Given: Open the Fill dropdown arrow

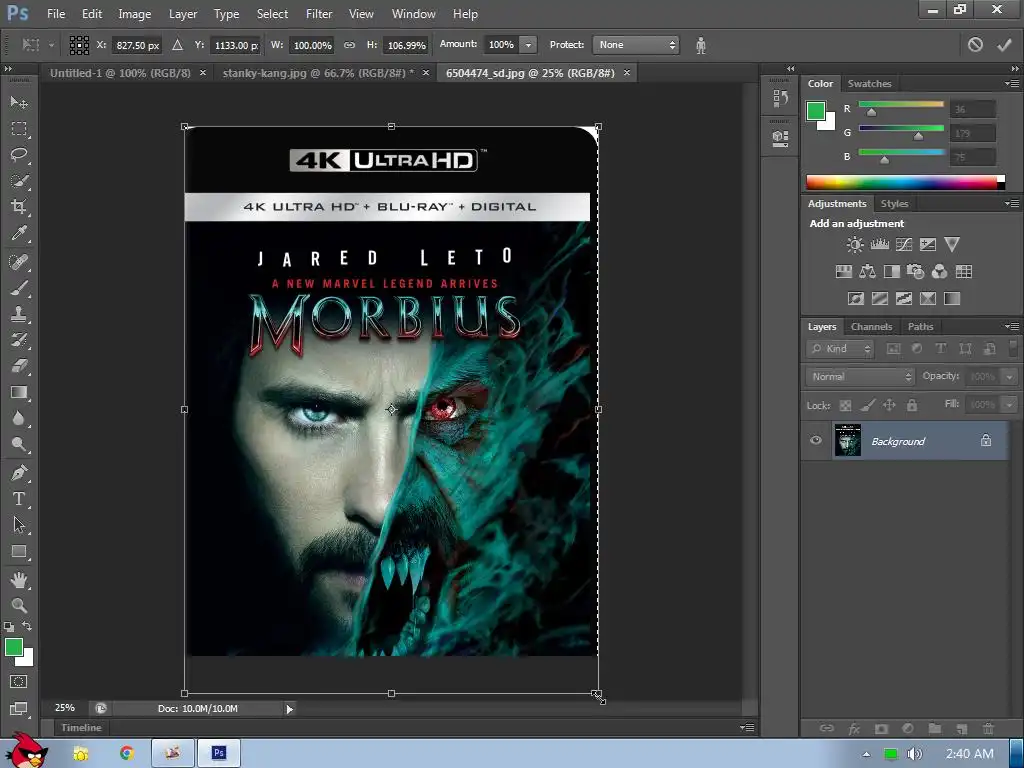Looking at the screenshot, I should click(1010, 405).
